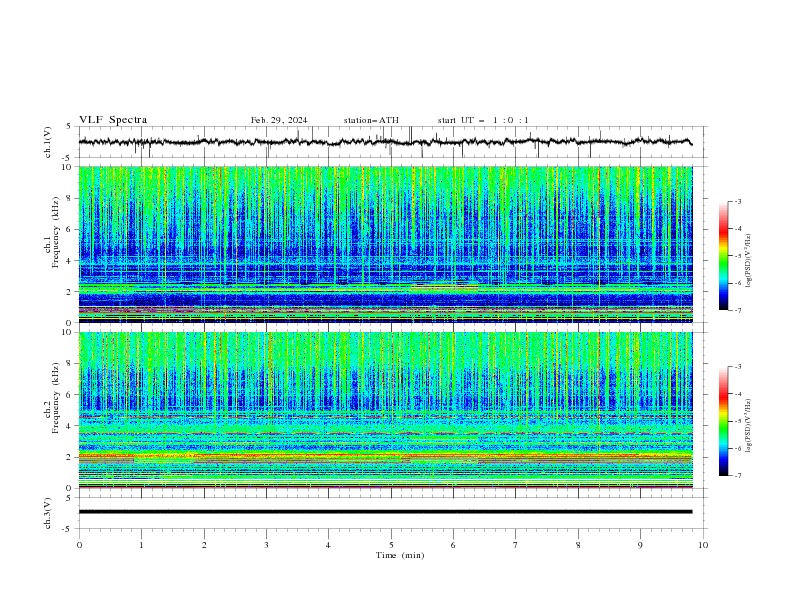Click the 'Feb. 29, 2024' date label

point(279,120)
